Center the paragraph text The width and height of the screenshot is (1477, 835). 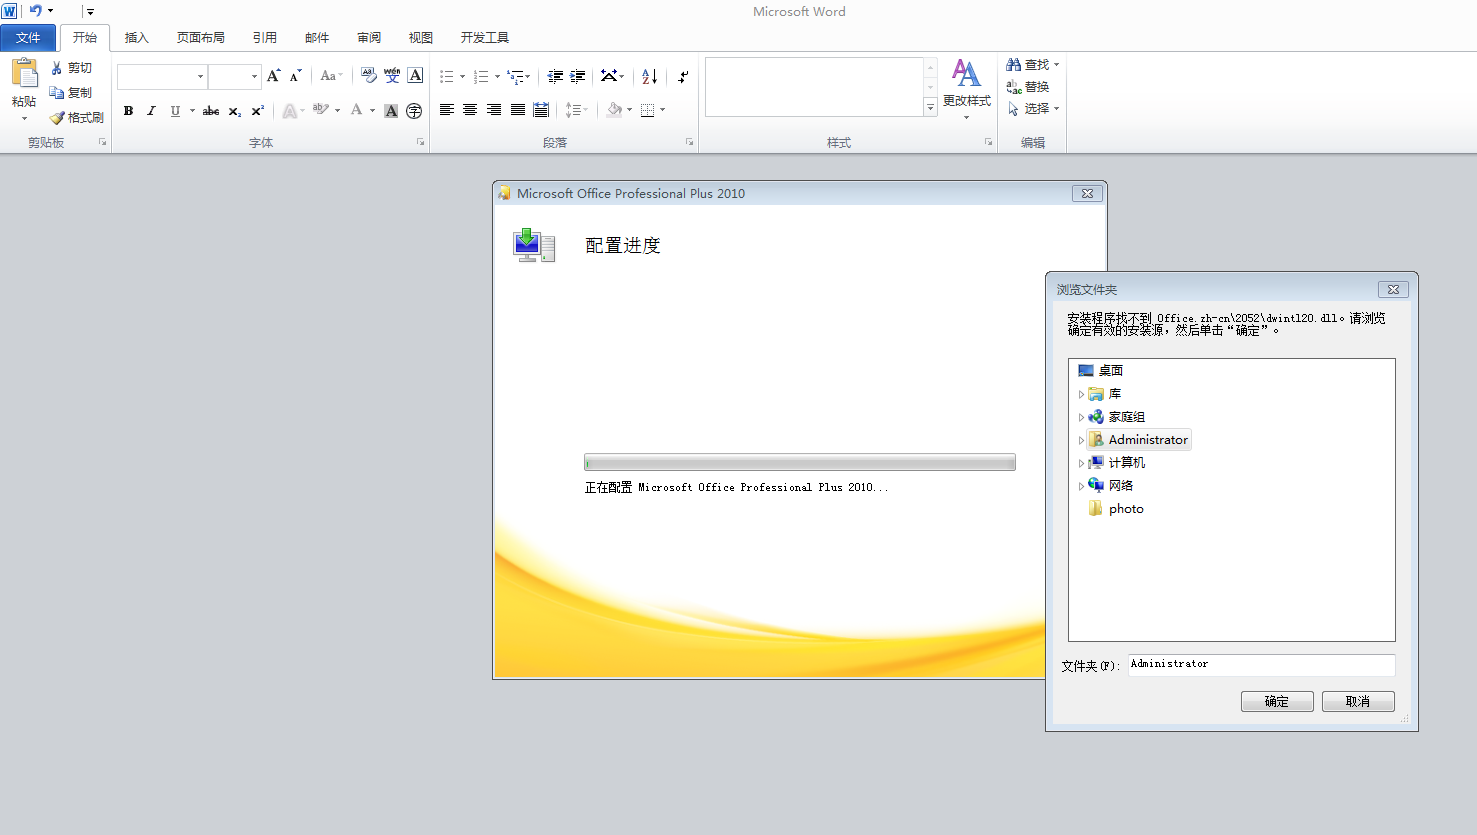[x=470, y=110]
